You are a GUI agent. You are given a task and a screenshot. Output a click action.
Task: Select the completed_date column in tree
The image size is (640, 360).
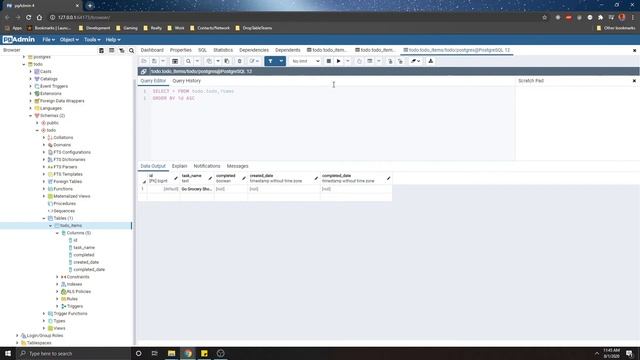89,270
